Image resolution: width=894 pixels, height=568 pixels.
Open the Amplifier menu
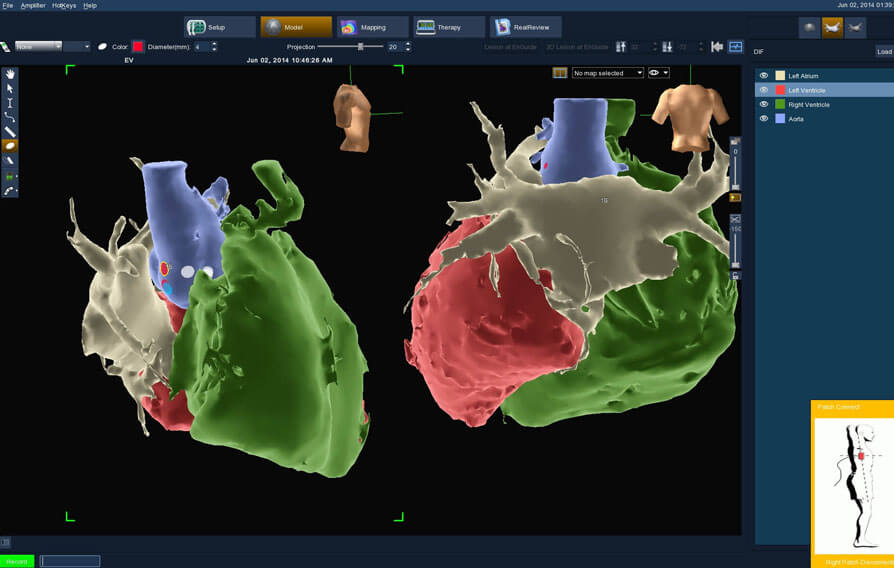coord(33,5)
